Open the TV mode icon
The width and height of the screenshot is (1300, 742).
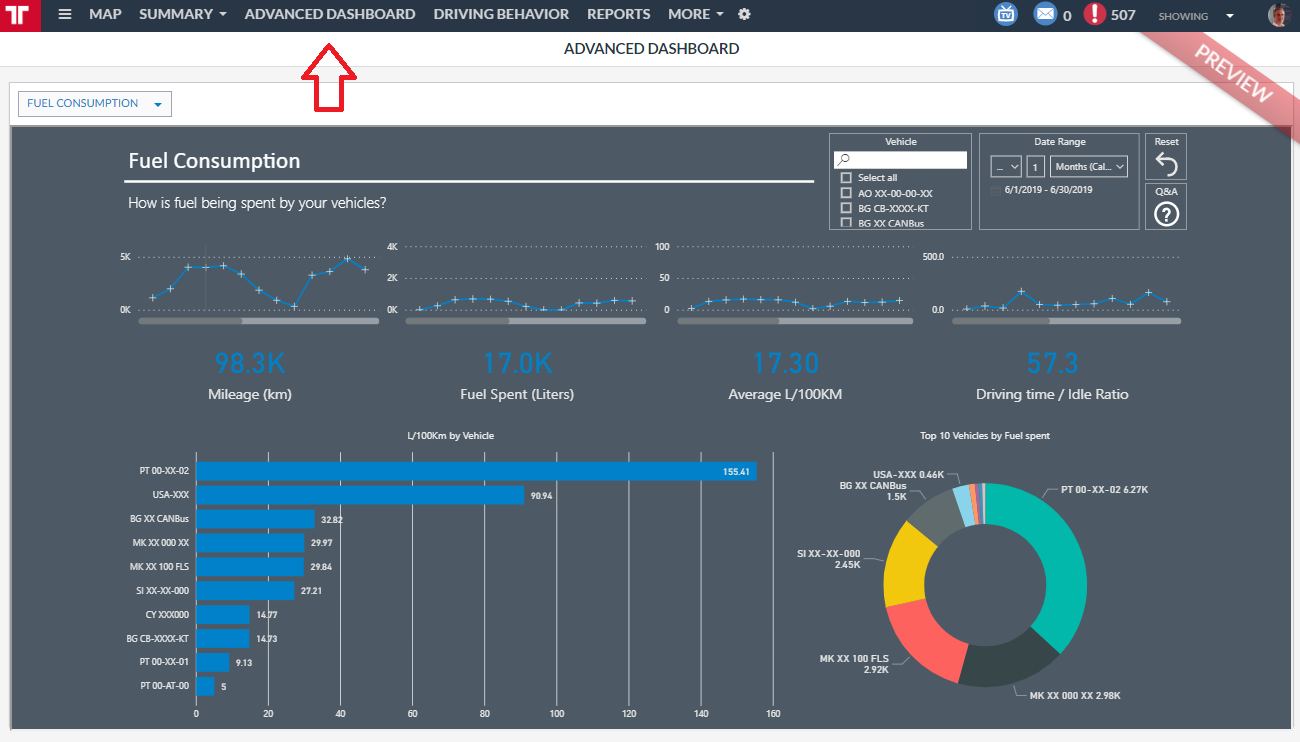[1006, 15]
